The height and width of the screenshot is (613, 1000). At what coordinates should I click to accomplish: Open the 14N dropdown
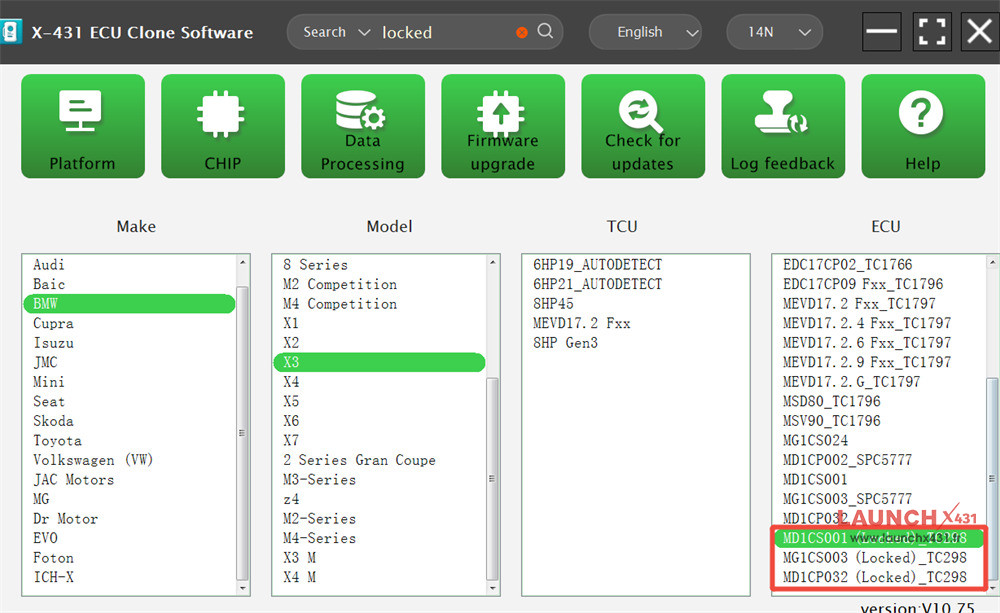coord(774,32)
